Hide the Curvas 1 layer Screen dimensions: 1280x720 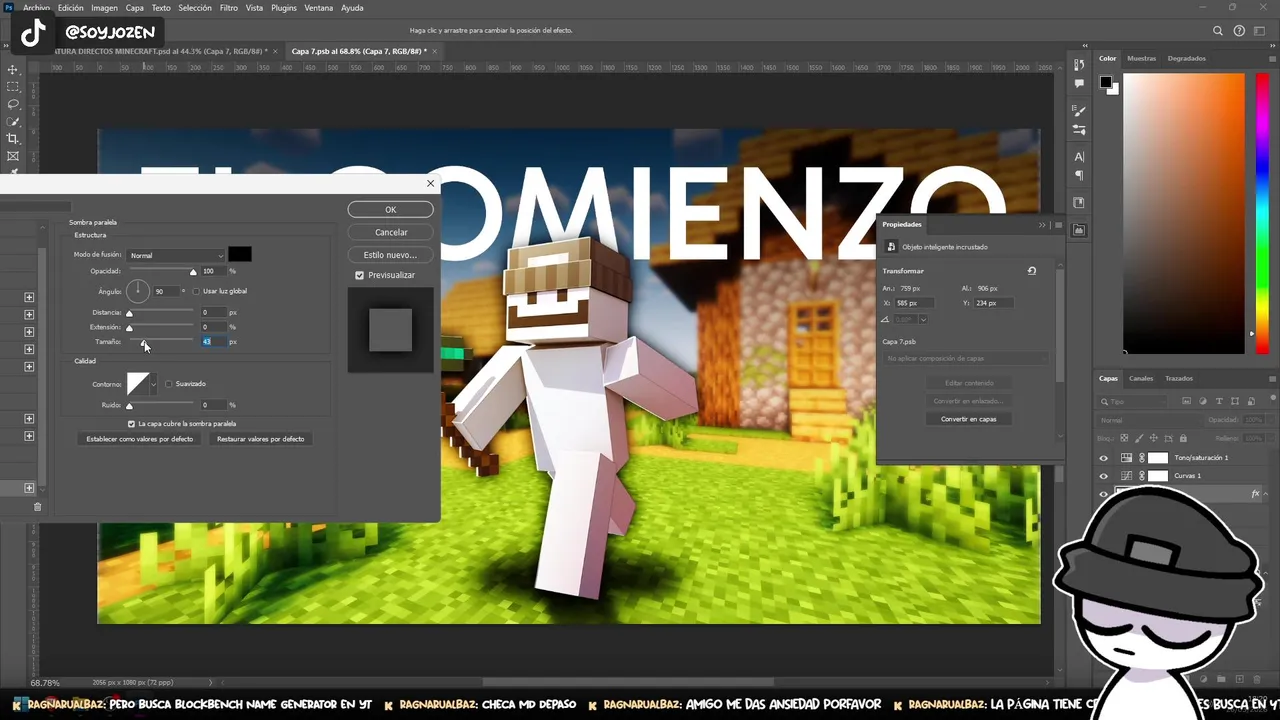click(1104, 476)
